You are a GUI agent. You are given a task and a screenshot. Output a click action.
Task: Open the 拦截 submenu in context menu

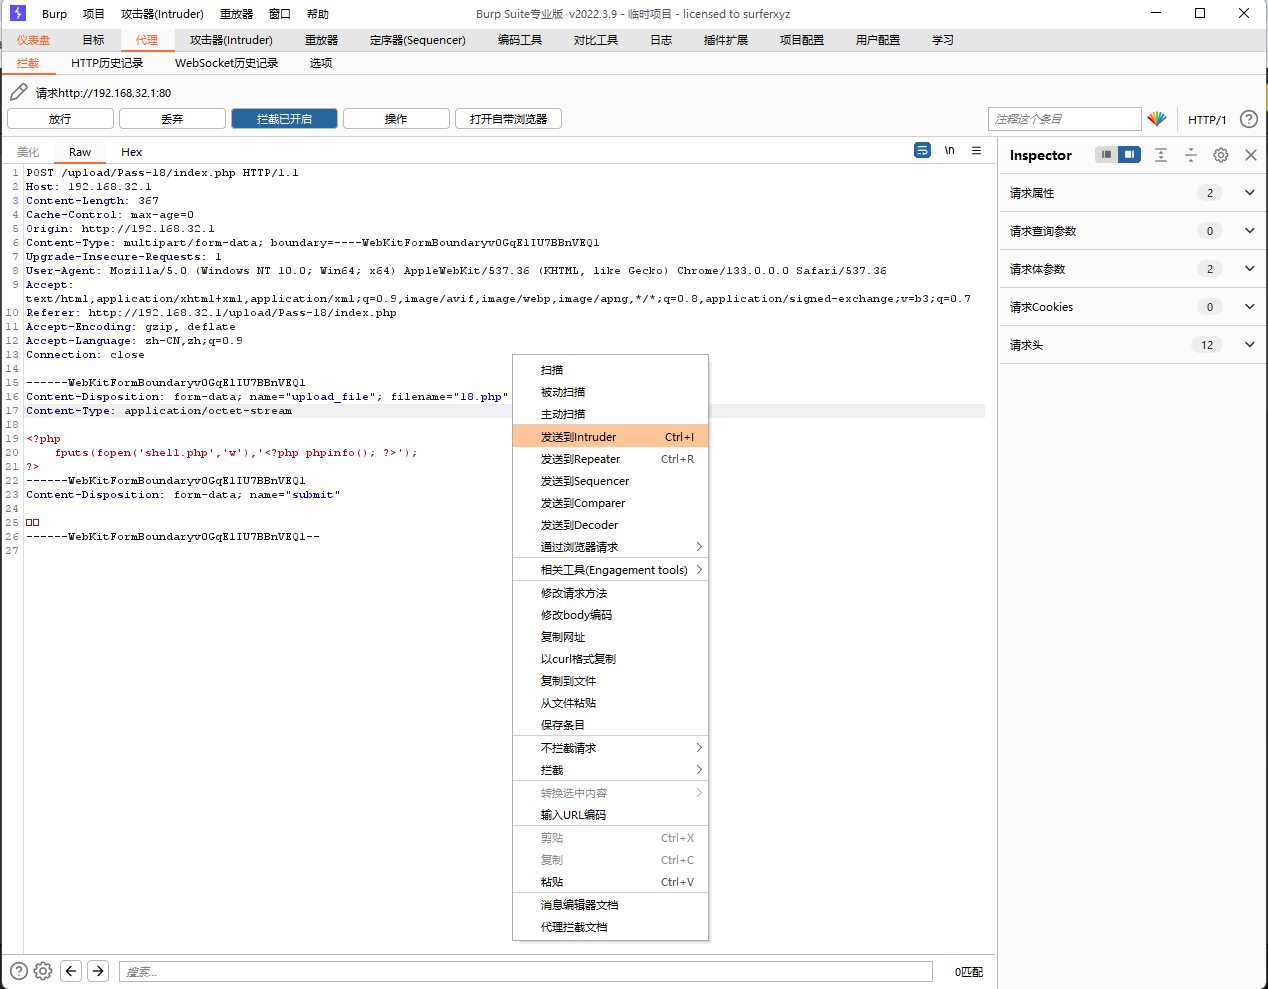[610, 770]
